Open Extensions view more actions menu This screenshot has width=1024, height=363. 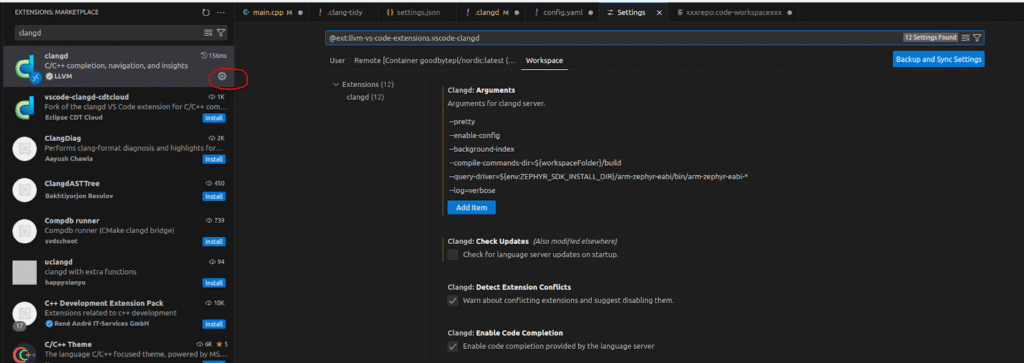[221, 12]
